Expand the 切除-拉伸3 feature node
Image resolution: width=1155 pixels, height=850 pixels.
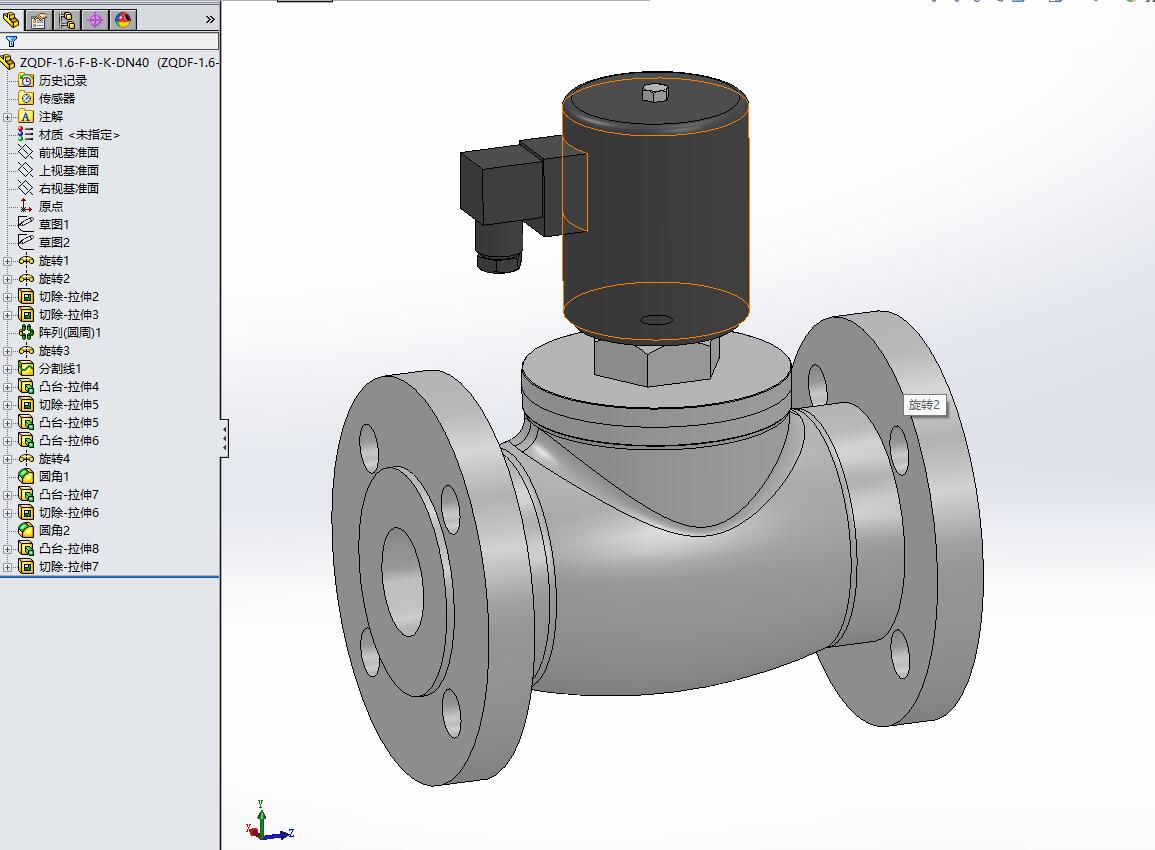tap(7, 315)
